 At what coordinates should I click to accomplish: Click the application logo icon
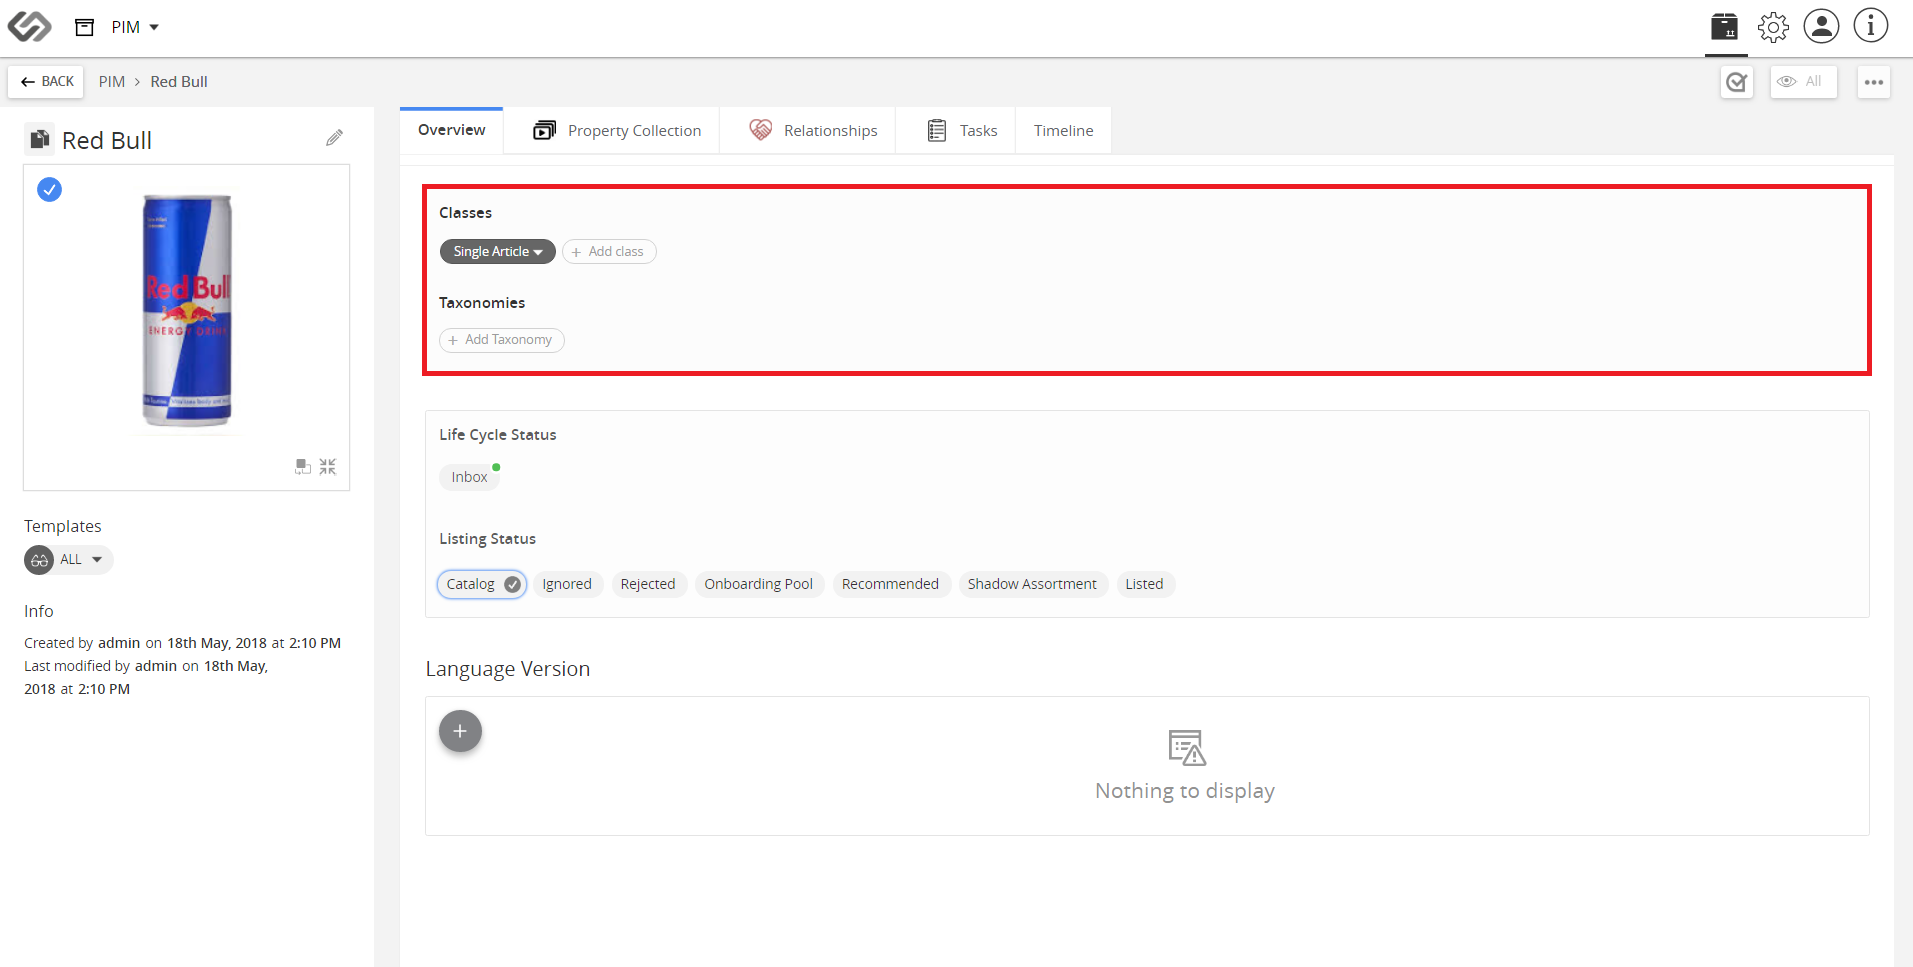(x=29, y=27)
